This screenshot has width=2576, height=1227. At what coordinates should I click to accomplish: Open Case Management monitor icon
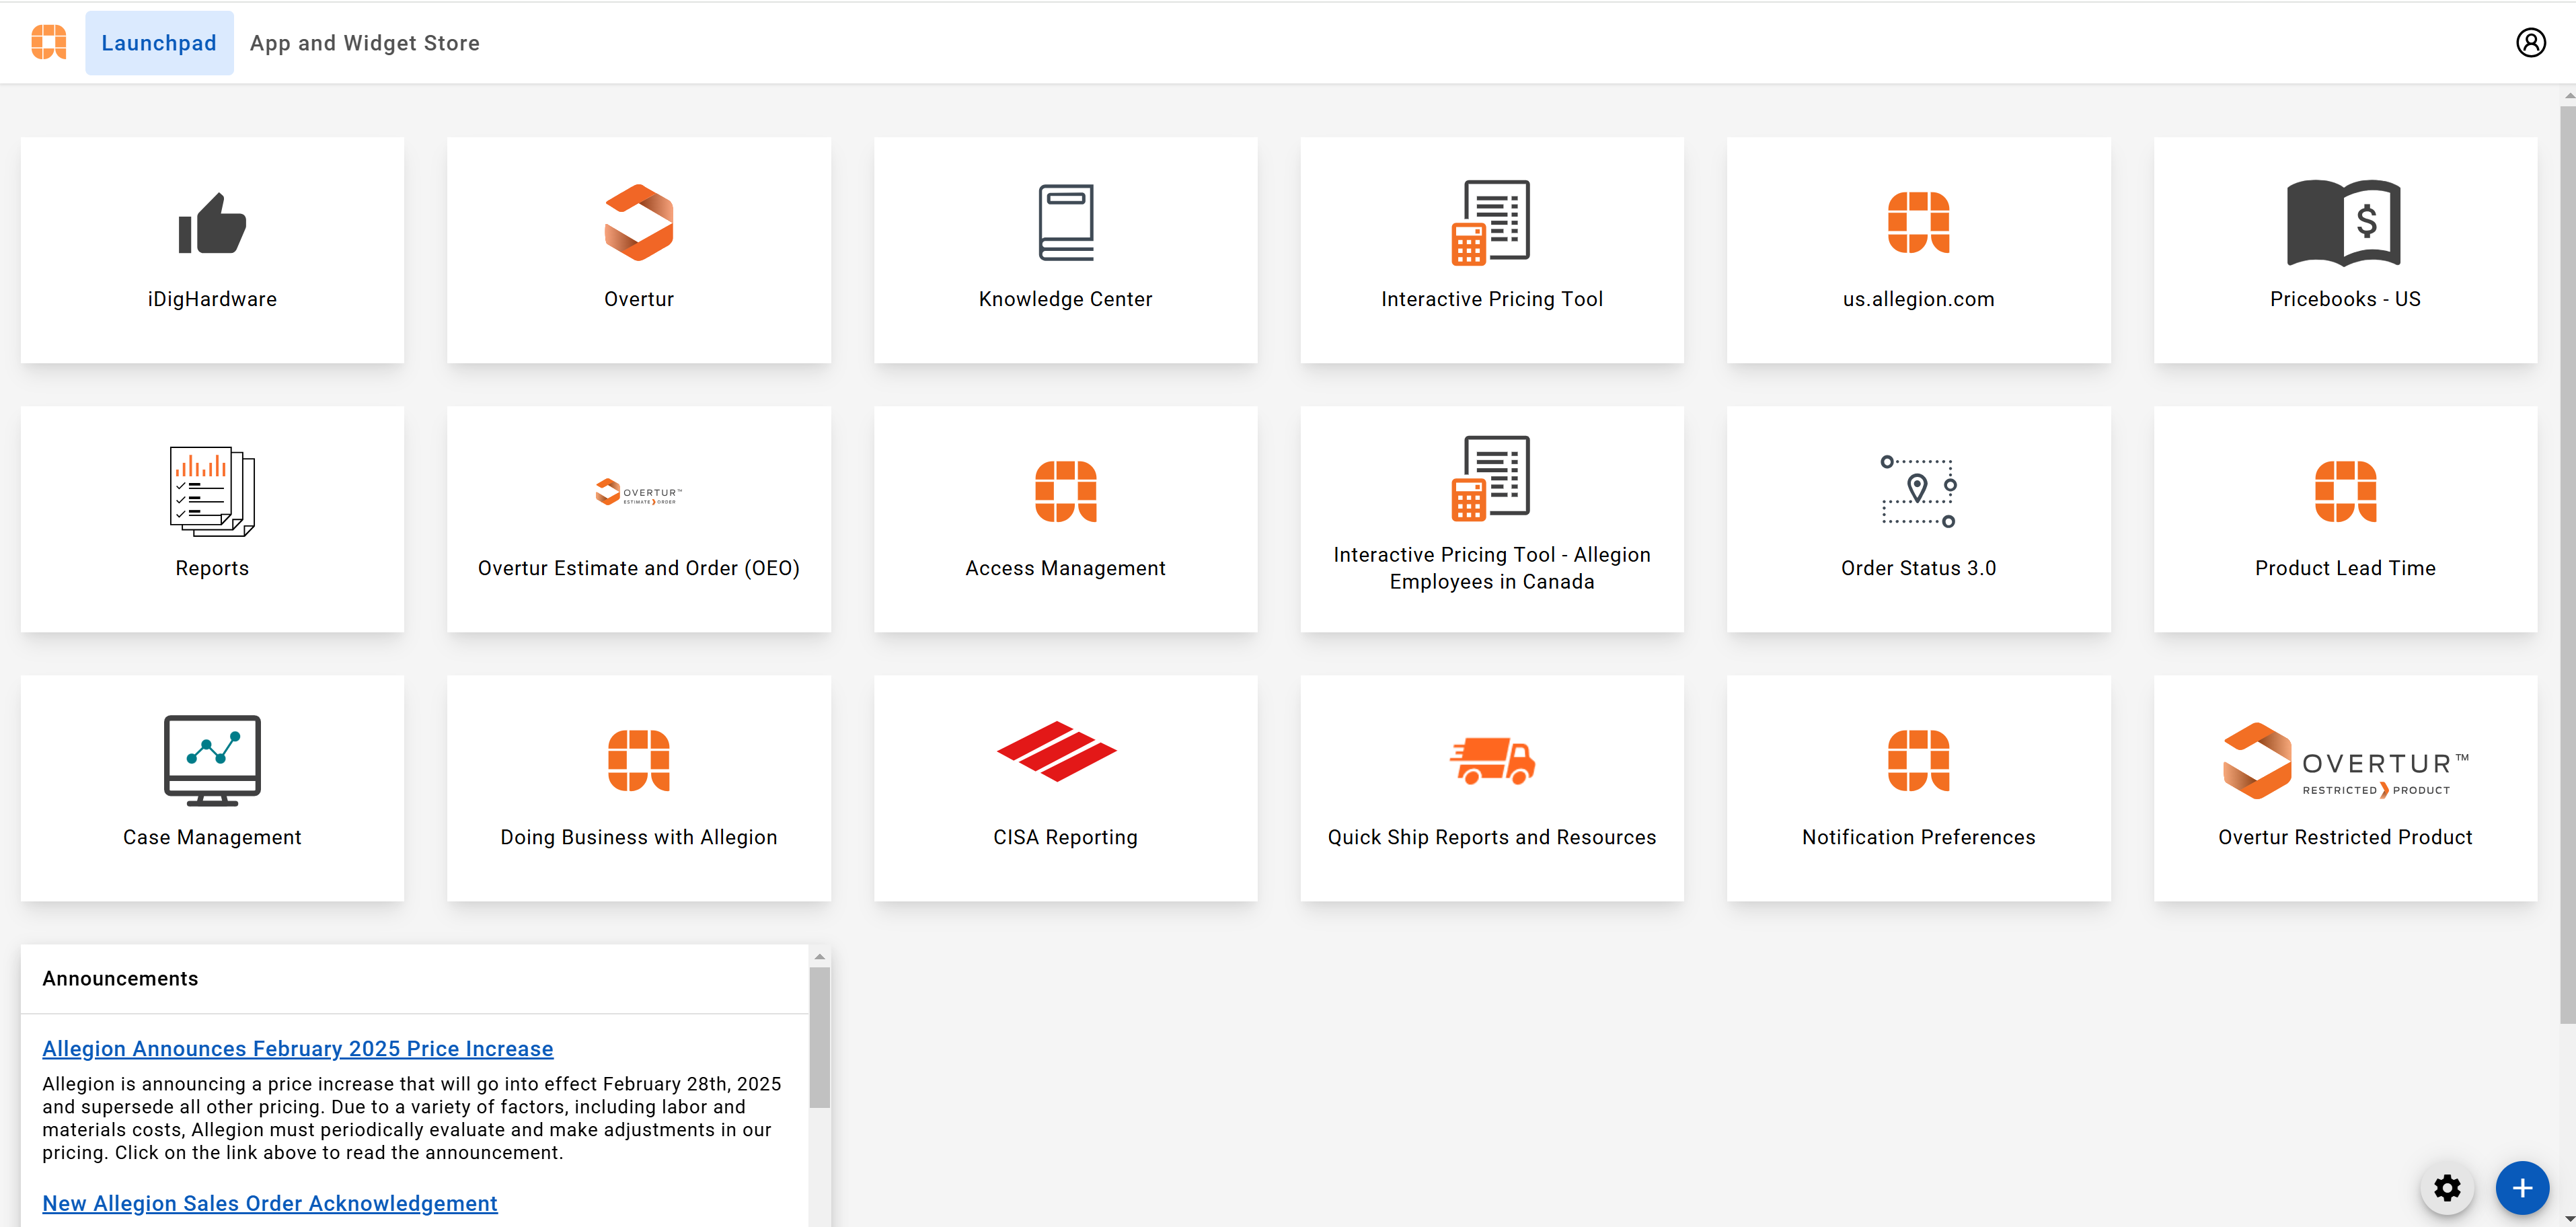coord(212,760)
